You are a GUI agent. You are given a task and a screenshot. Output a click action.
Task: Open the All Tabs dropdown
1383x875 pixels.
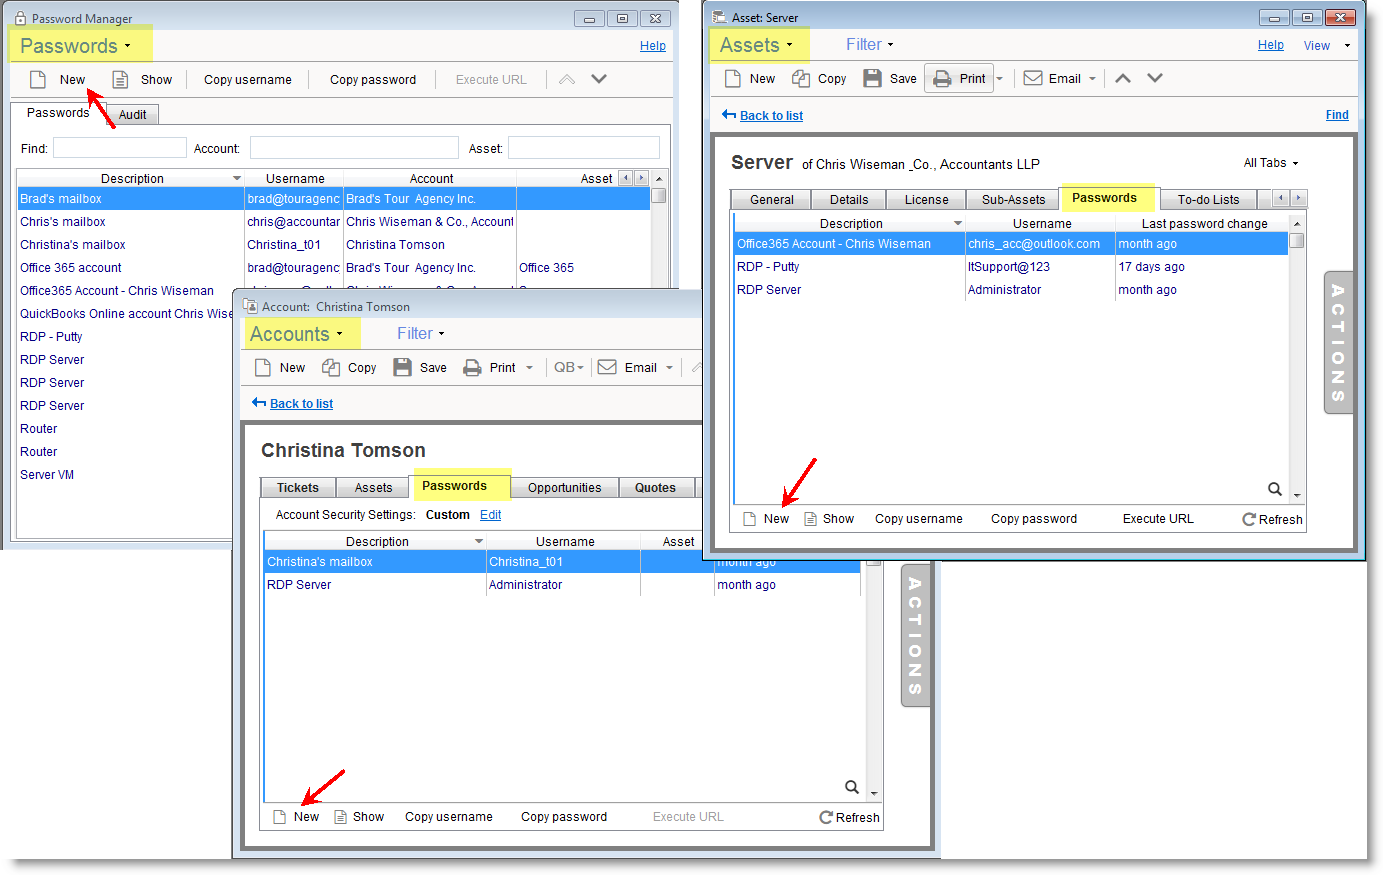click(1270, 163)
